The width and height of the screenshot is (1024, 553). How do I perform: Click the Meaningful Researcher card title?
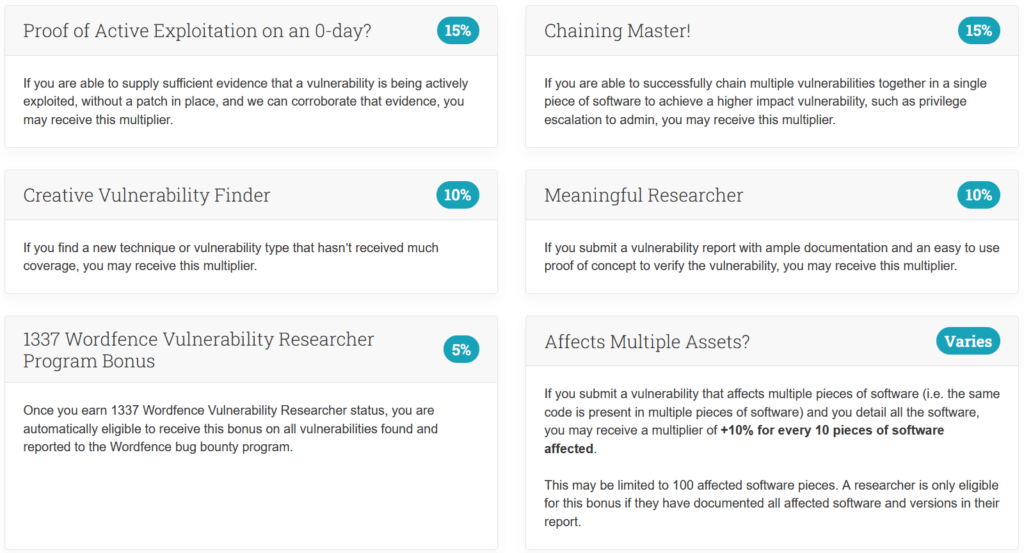tap(643, 195)
